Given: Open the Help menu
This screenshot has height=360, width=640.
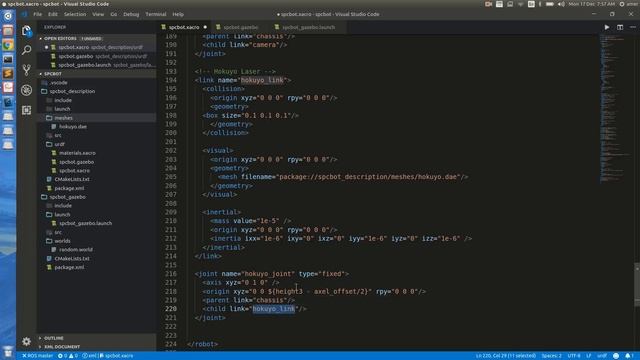Looking at the screenshot, I should [178, 14].
